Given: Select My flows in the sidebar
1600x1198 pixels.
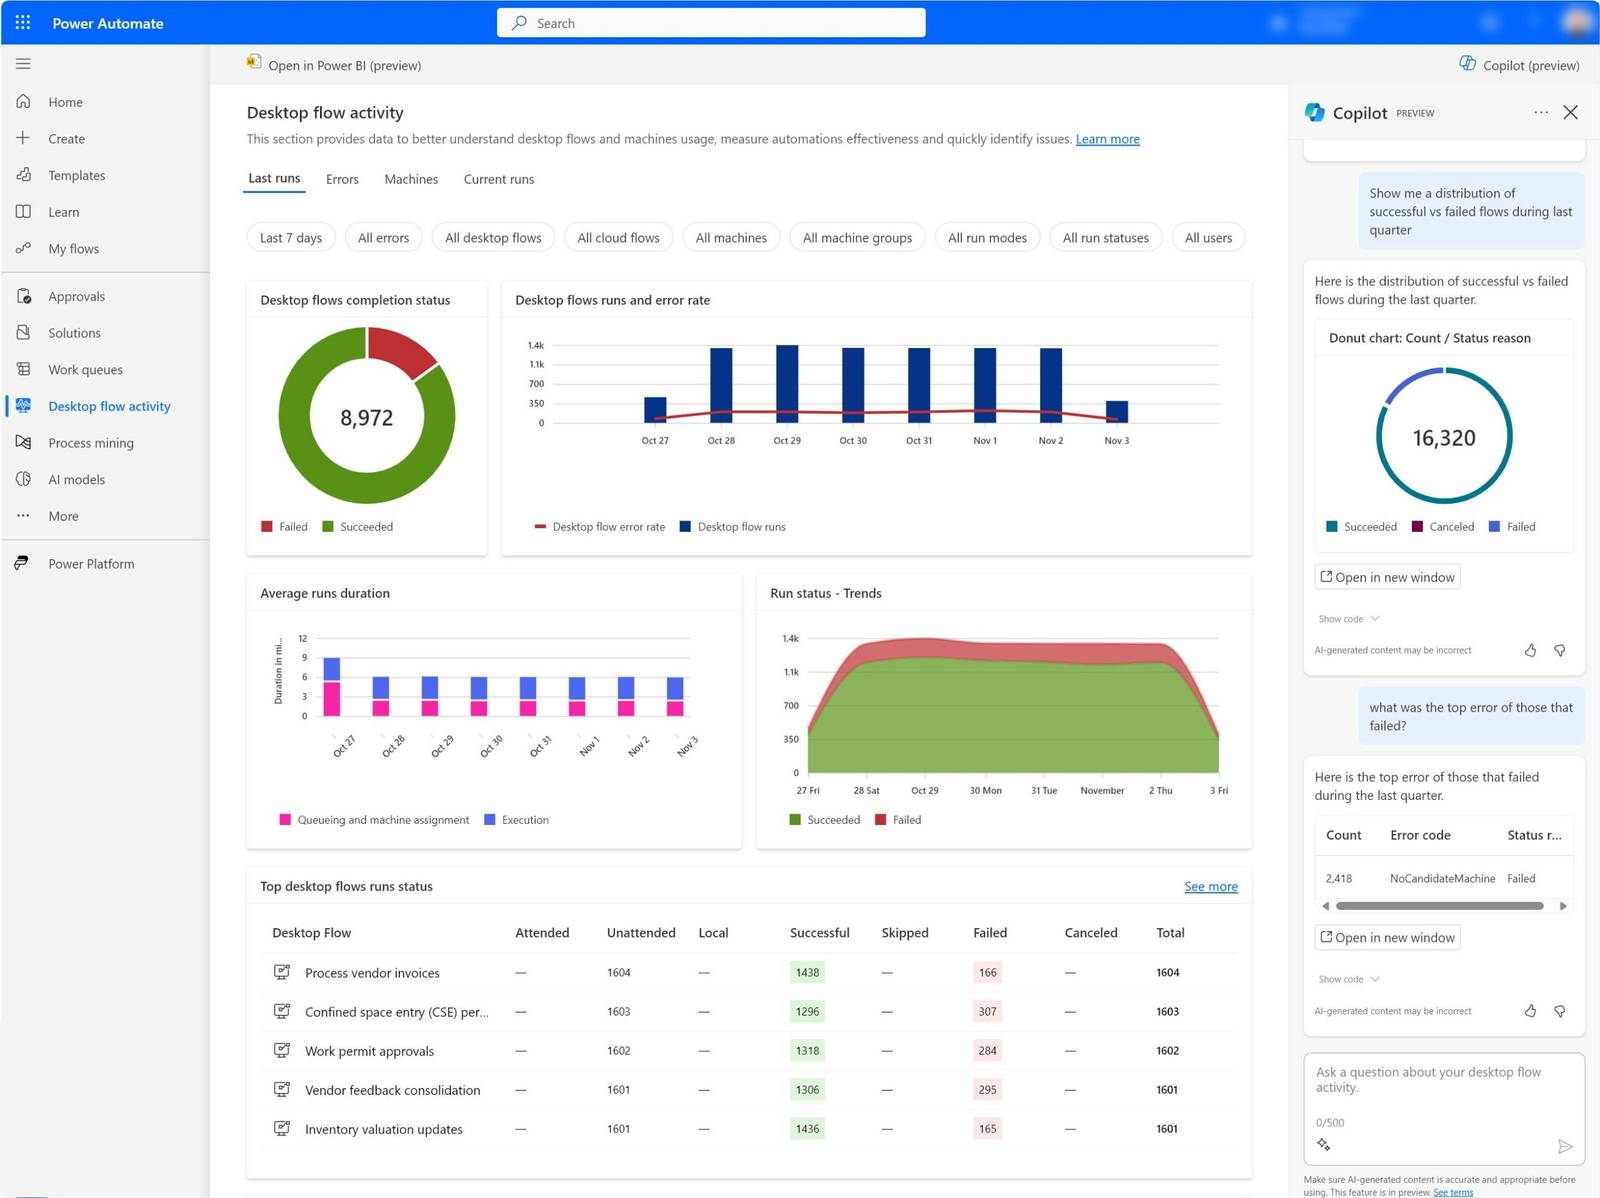Looking at the screenshot, I should click(x=72, y=248).
